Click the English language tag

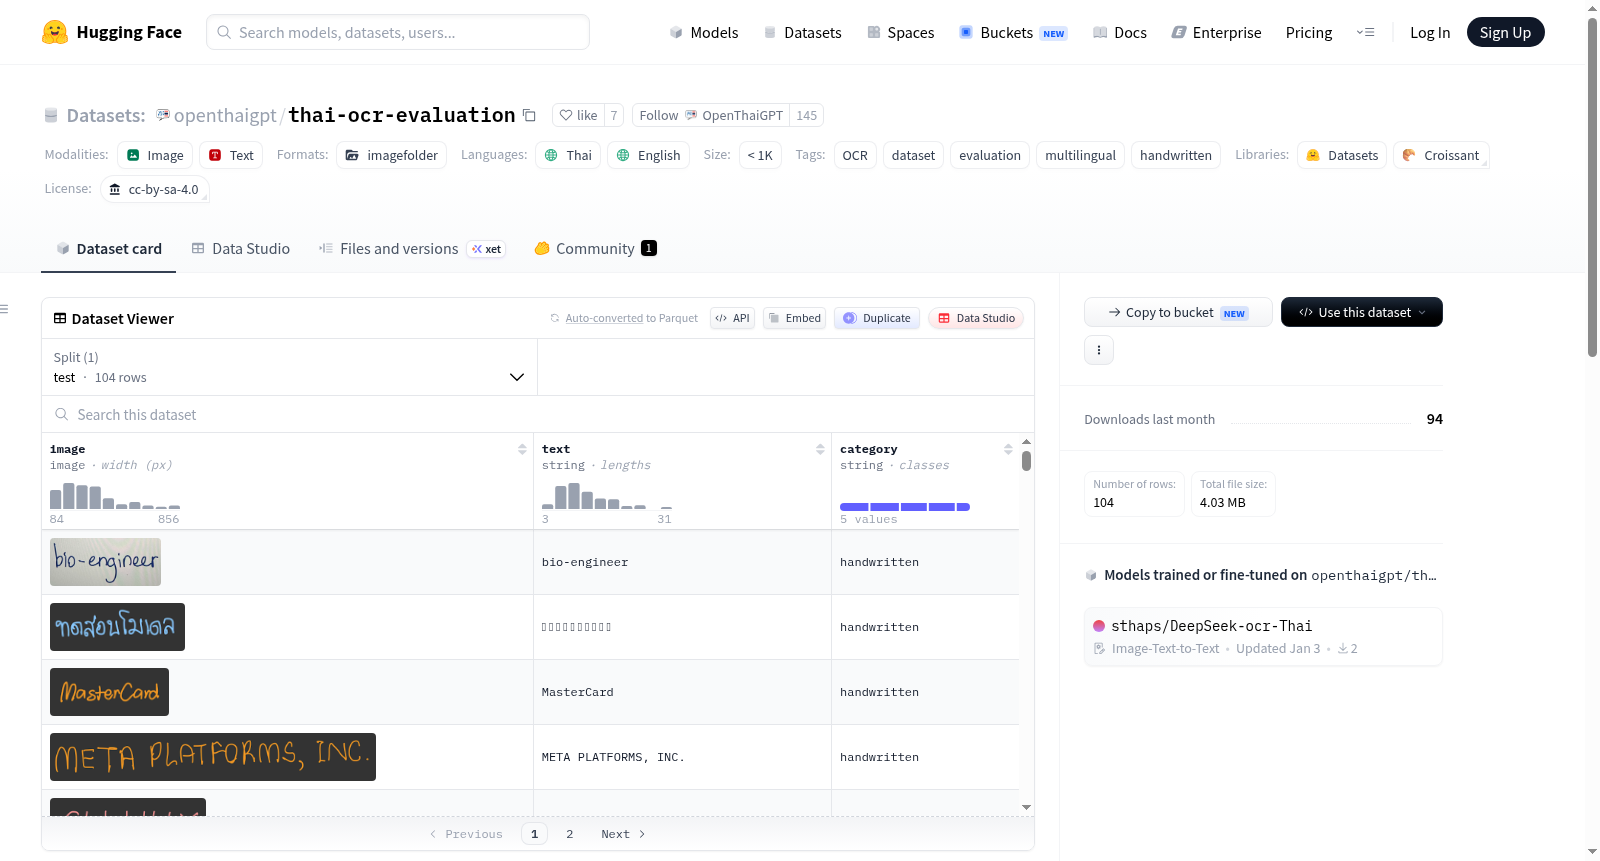[x=648, y=155]
